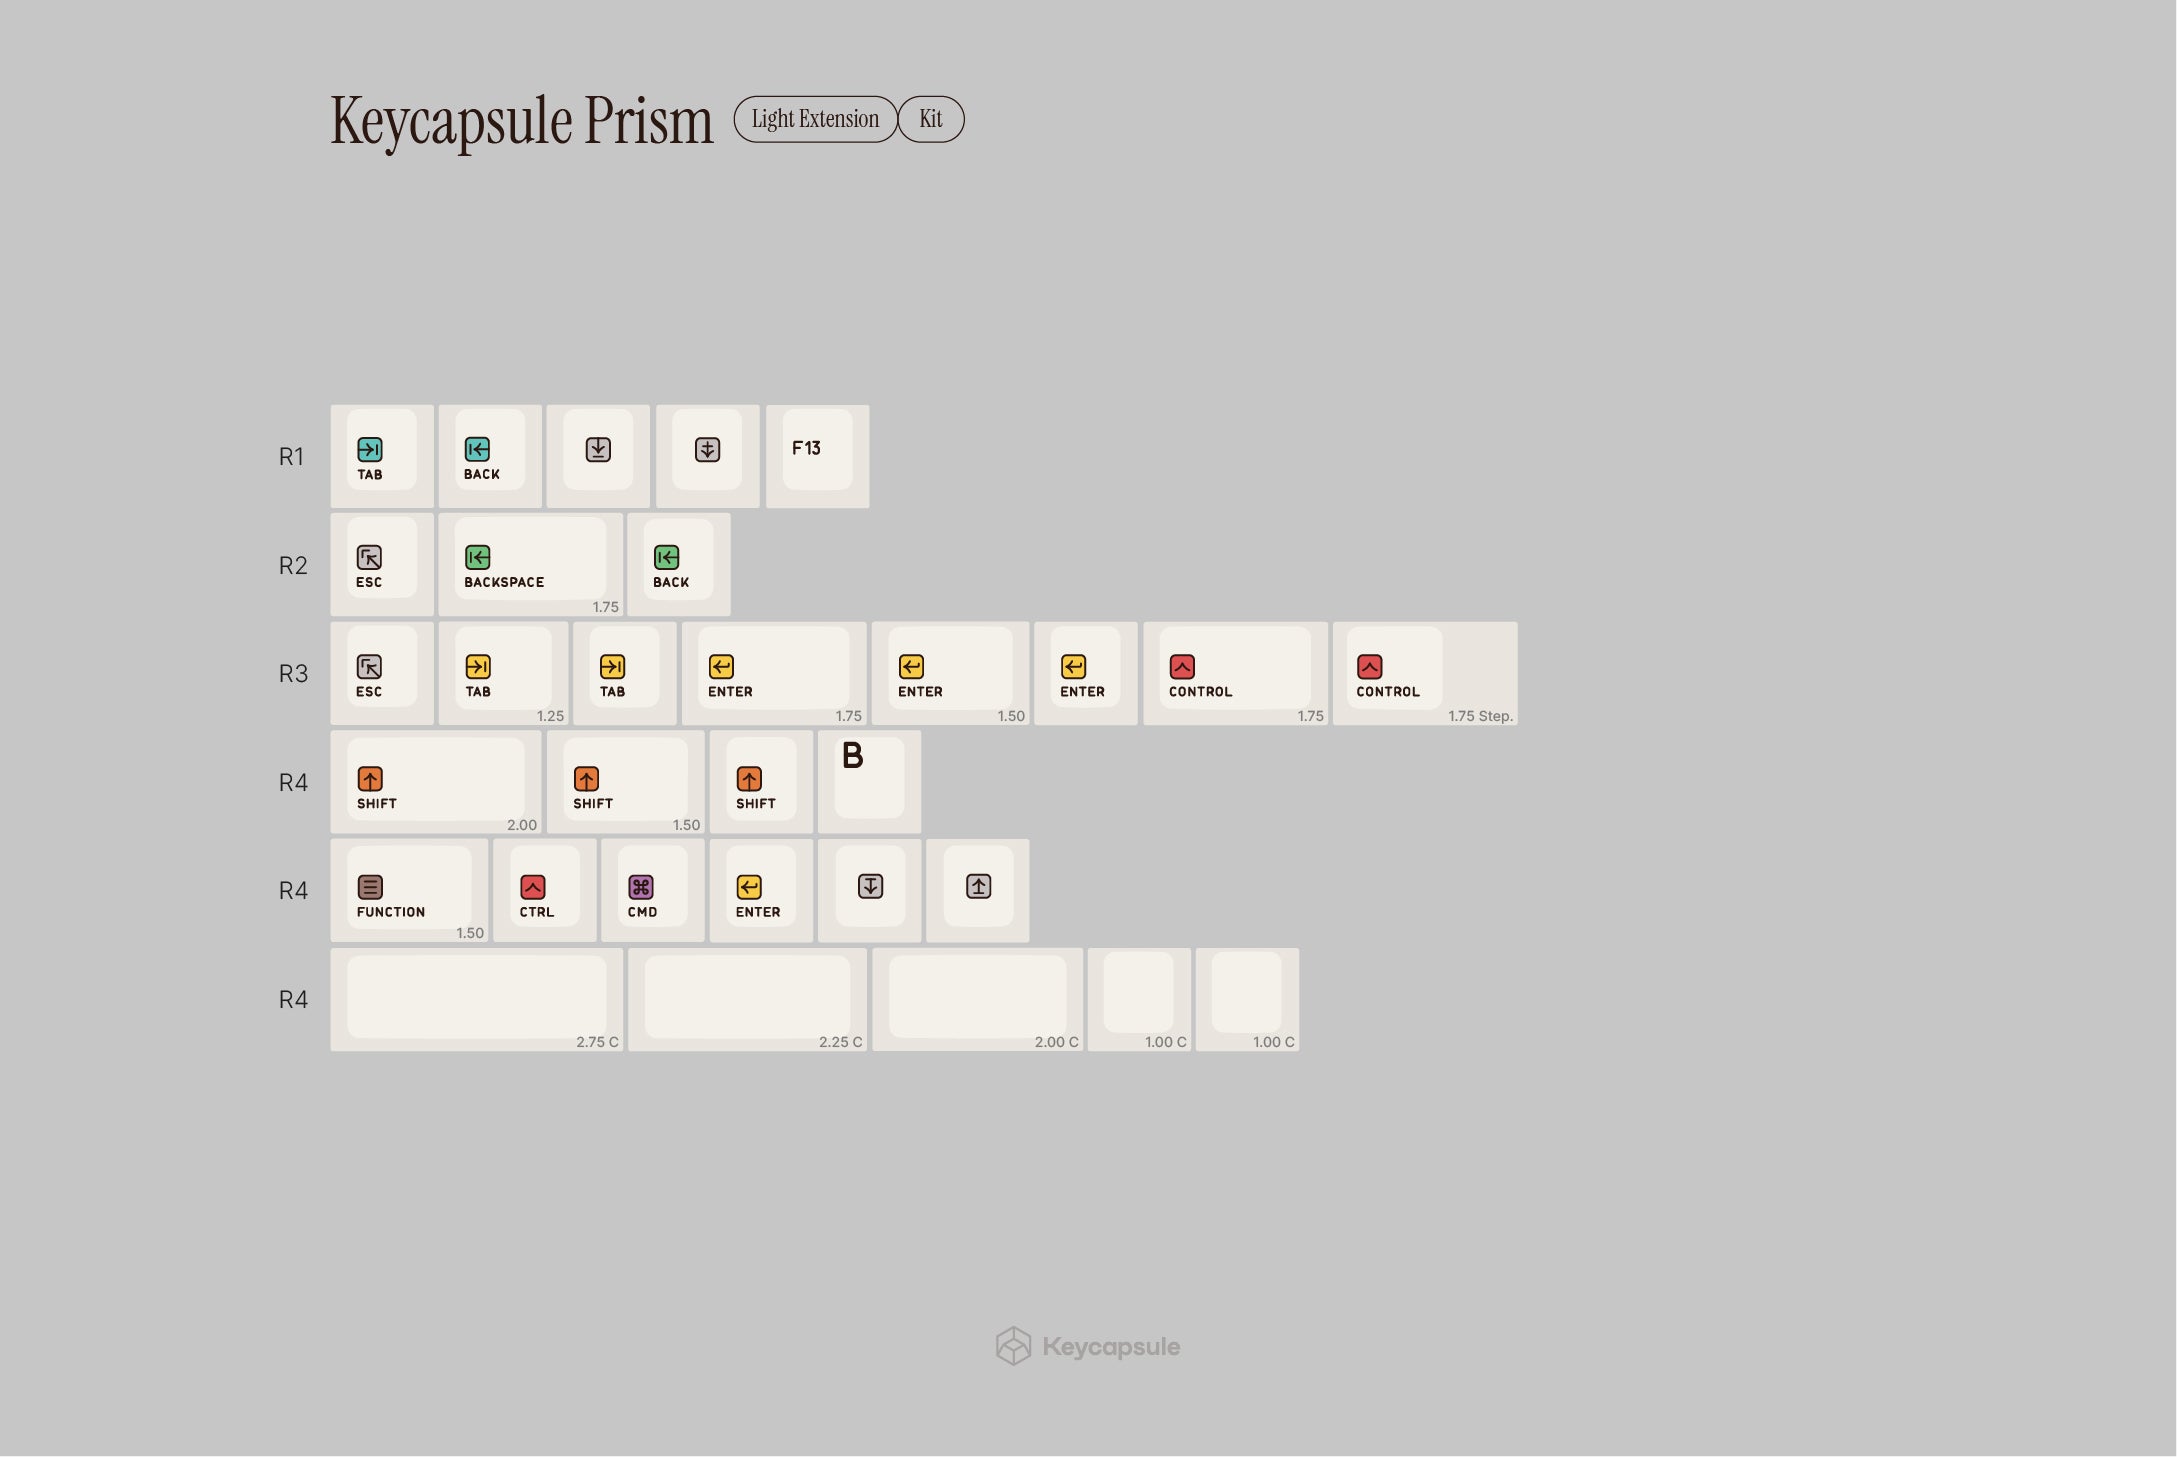Click the ENTER 1.75 keycap in R3
This screenshot has width=2177, height=1457.
tap(774, 673)
